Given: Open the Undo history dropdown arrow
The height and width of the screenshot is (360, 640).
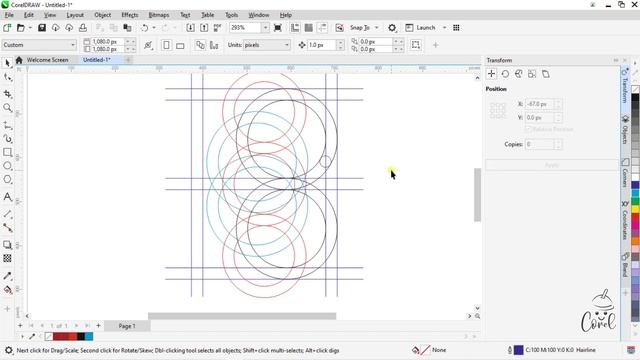Looking at the screenshot, I should pos(154,28).
